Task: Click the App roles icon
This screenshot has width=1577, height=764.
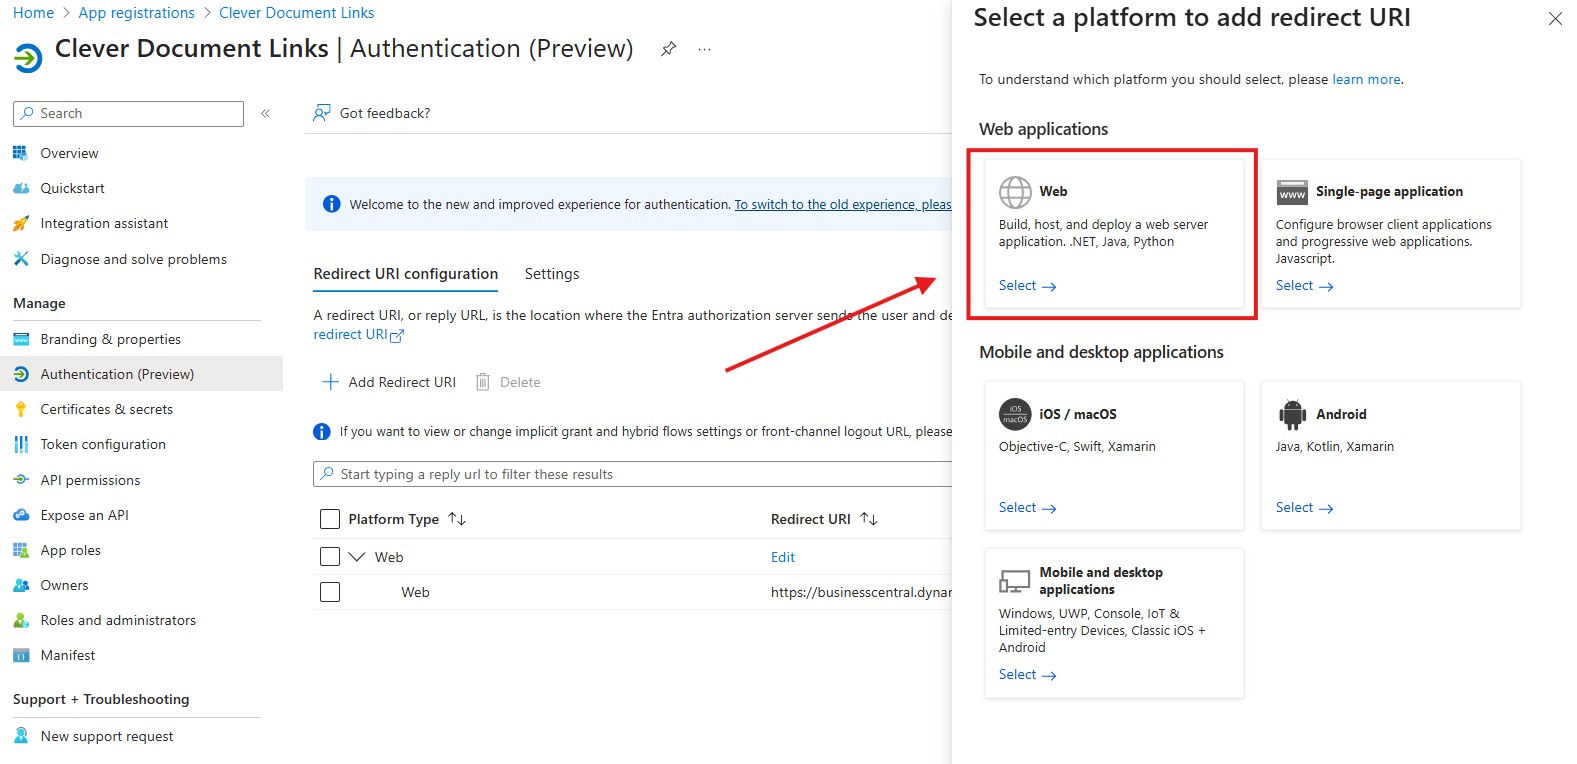Action: tap(20, 550)
